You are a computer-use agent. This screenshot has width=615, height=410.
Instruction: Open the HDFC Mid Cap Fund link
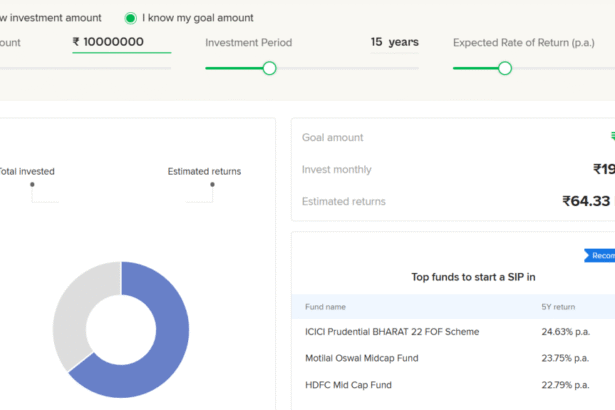348,385
